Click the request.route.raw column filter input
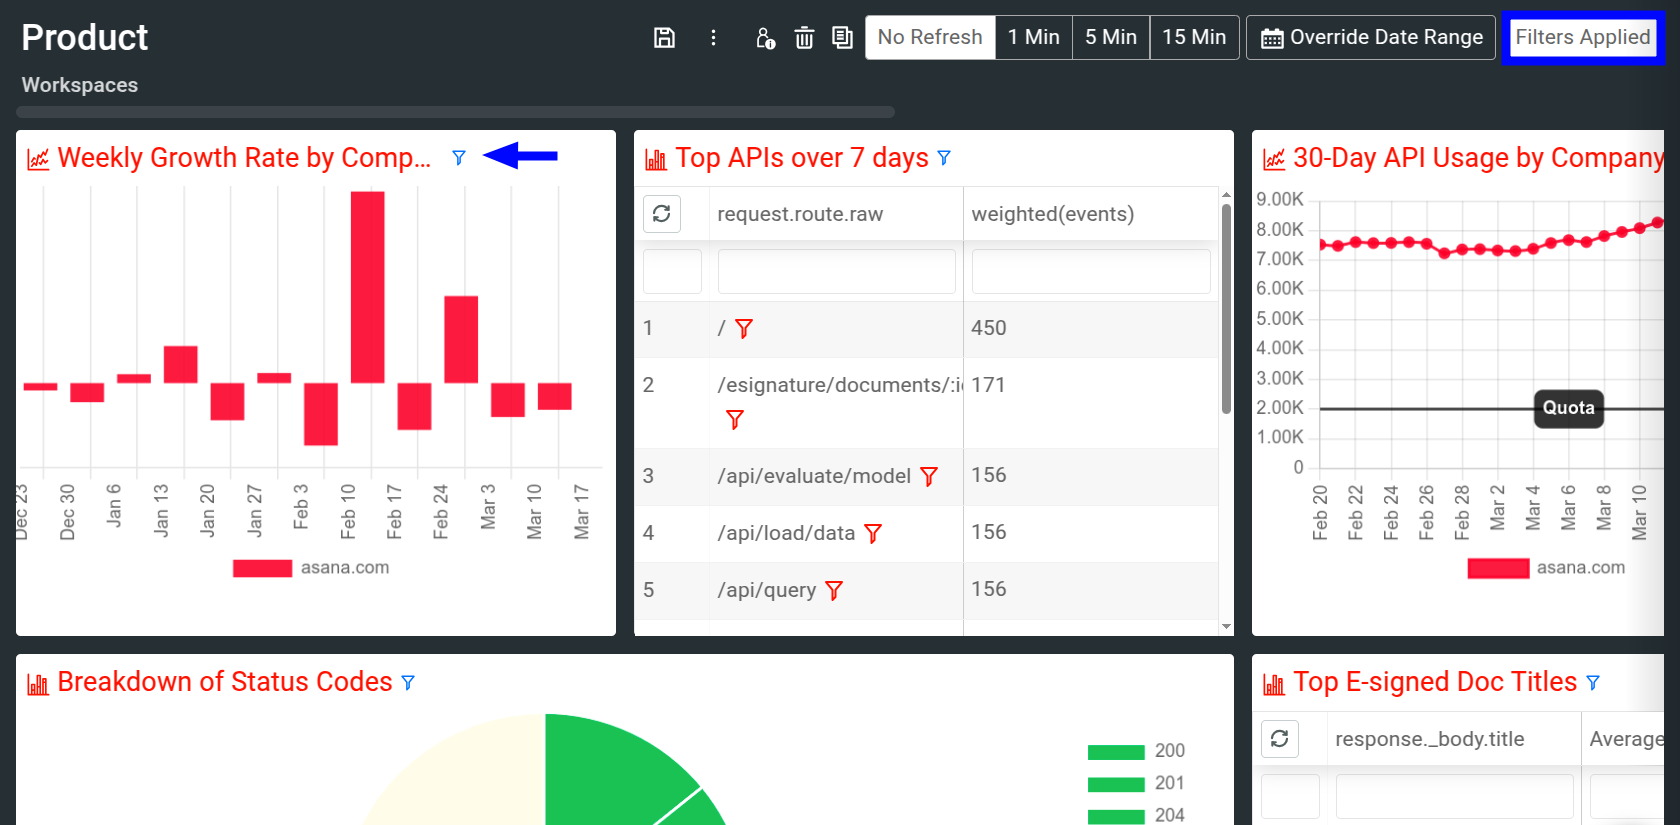This screenshot has height=825, width=1680. point(836,271)
